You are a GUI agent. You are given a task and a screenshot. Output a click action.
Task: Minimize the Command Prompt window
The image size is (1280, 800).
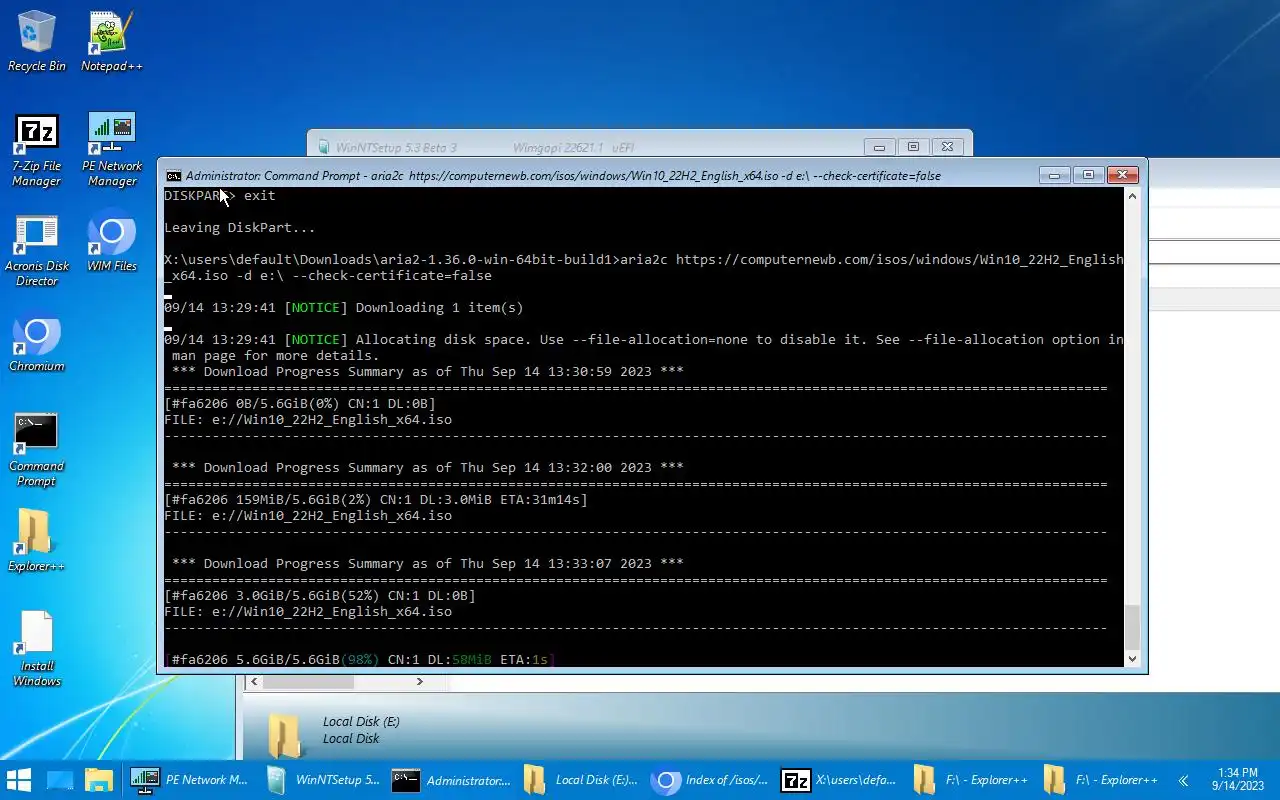pos(1054,175)
